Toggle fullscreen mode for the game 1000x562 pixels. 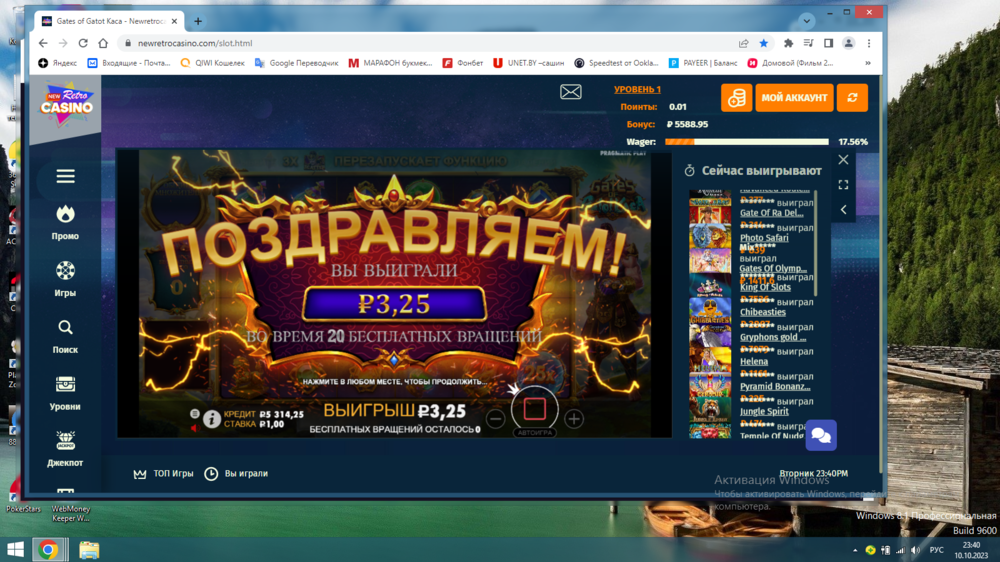pyautogui.click(x=843, y=185)
